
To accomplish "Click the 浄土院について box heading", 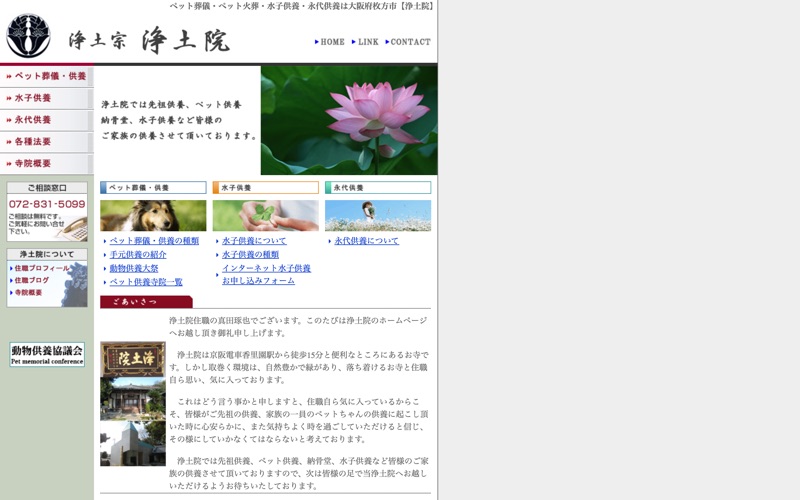I will click(x=47, y=254).
